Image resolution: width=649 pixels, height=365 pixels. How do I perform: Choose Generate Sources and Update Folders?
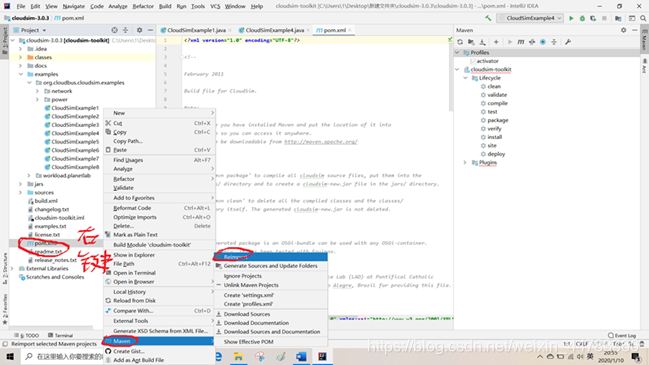[x=271, y=266]
